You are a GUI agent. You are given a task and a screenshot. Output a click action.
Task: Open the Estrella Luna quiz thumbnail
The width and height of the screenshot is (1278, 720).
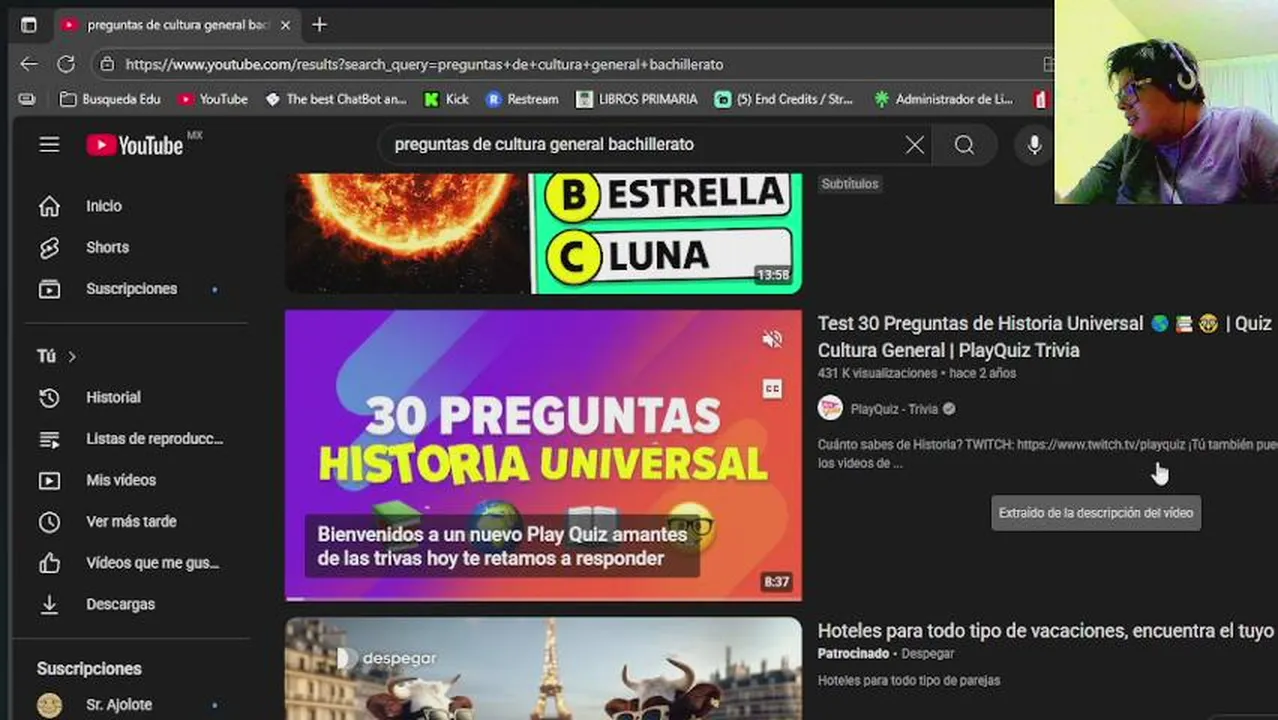tap(543, 233)
